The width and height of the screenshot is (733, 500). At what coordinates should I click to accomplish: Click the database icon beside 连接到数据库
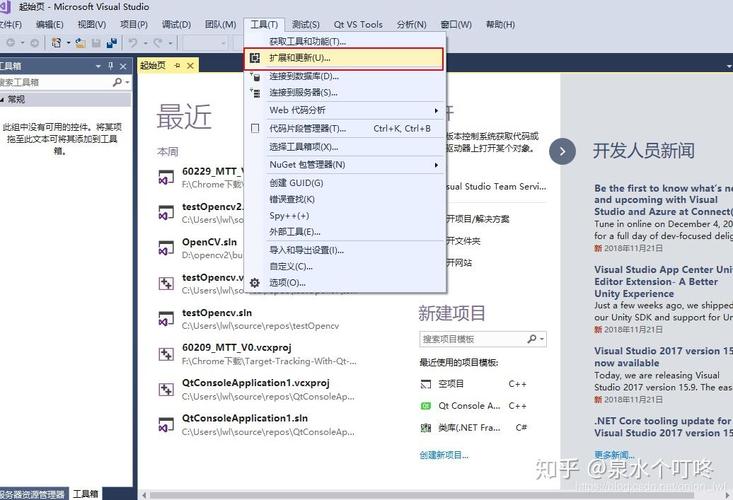point(255,77)
